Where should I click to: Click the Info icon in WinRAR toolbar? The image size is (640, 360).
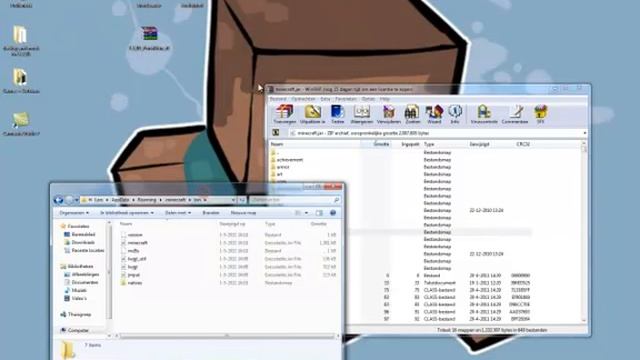(x=455, y=114)
